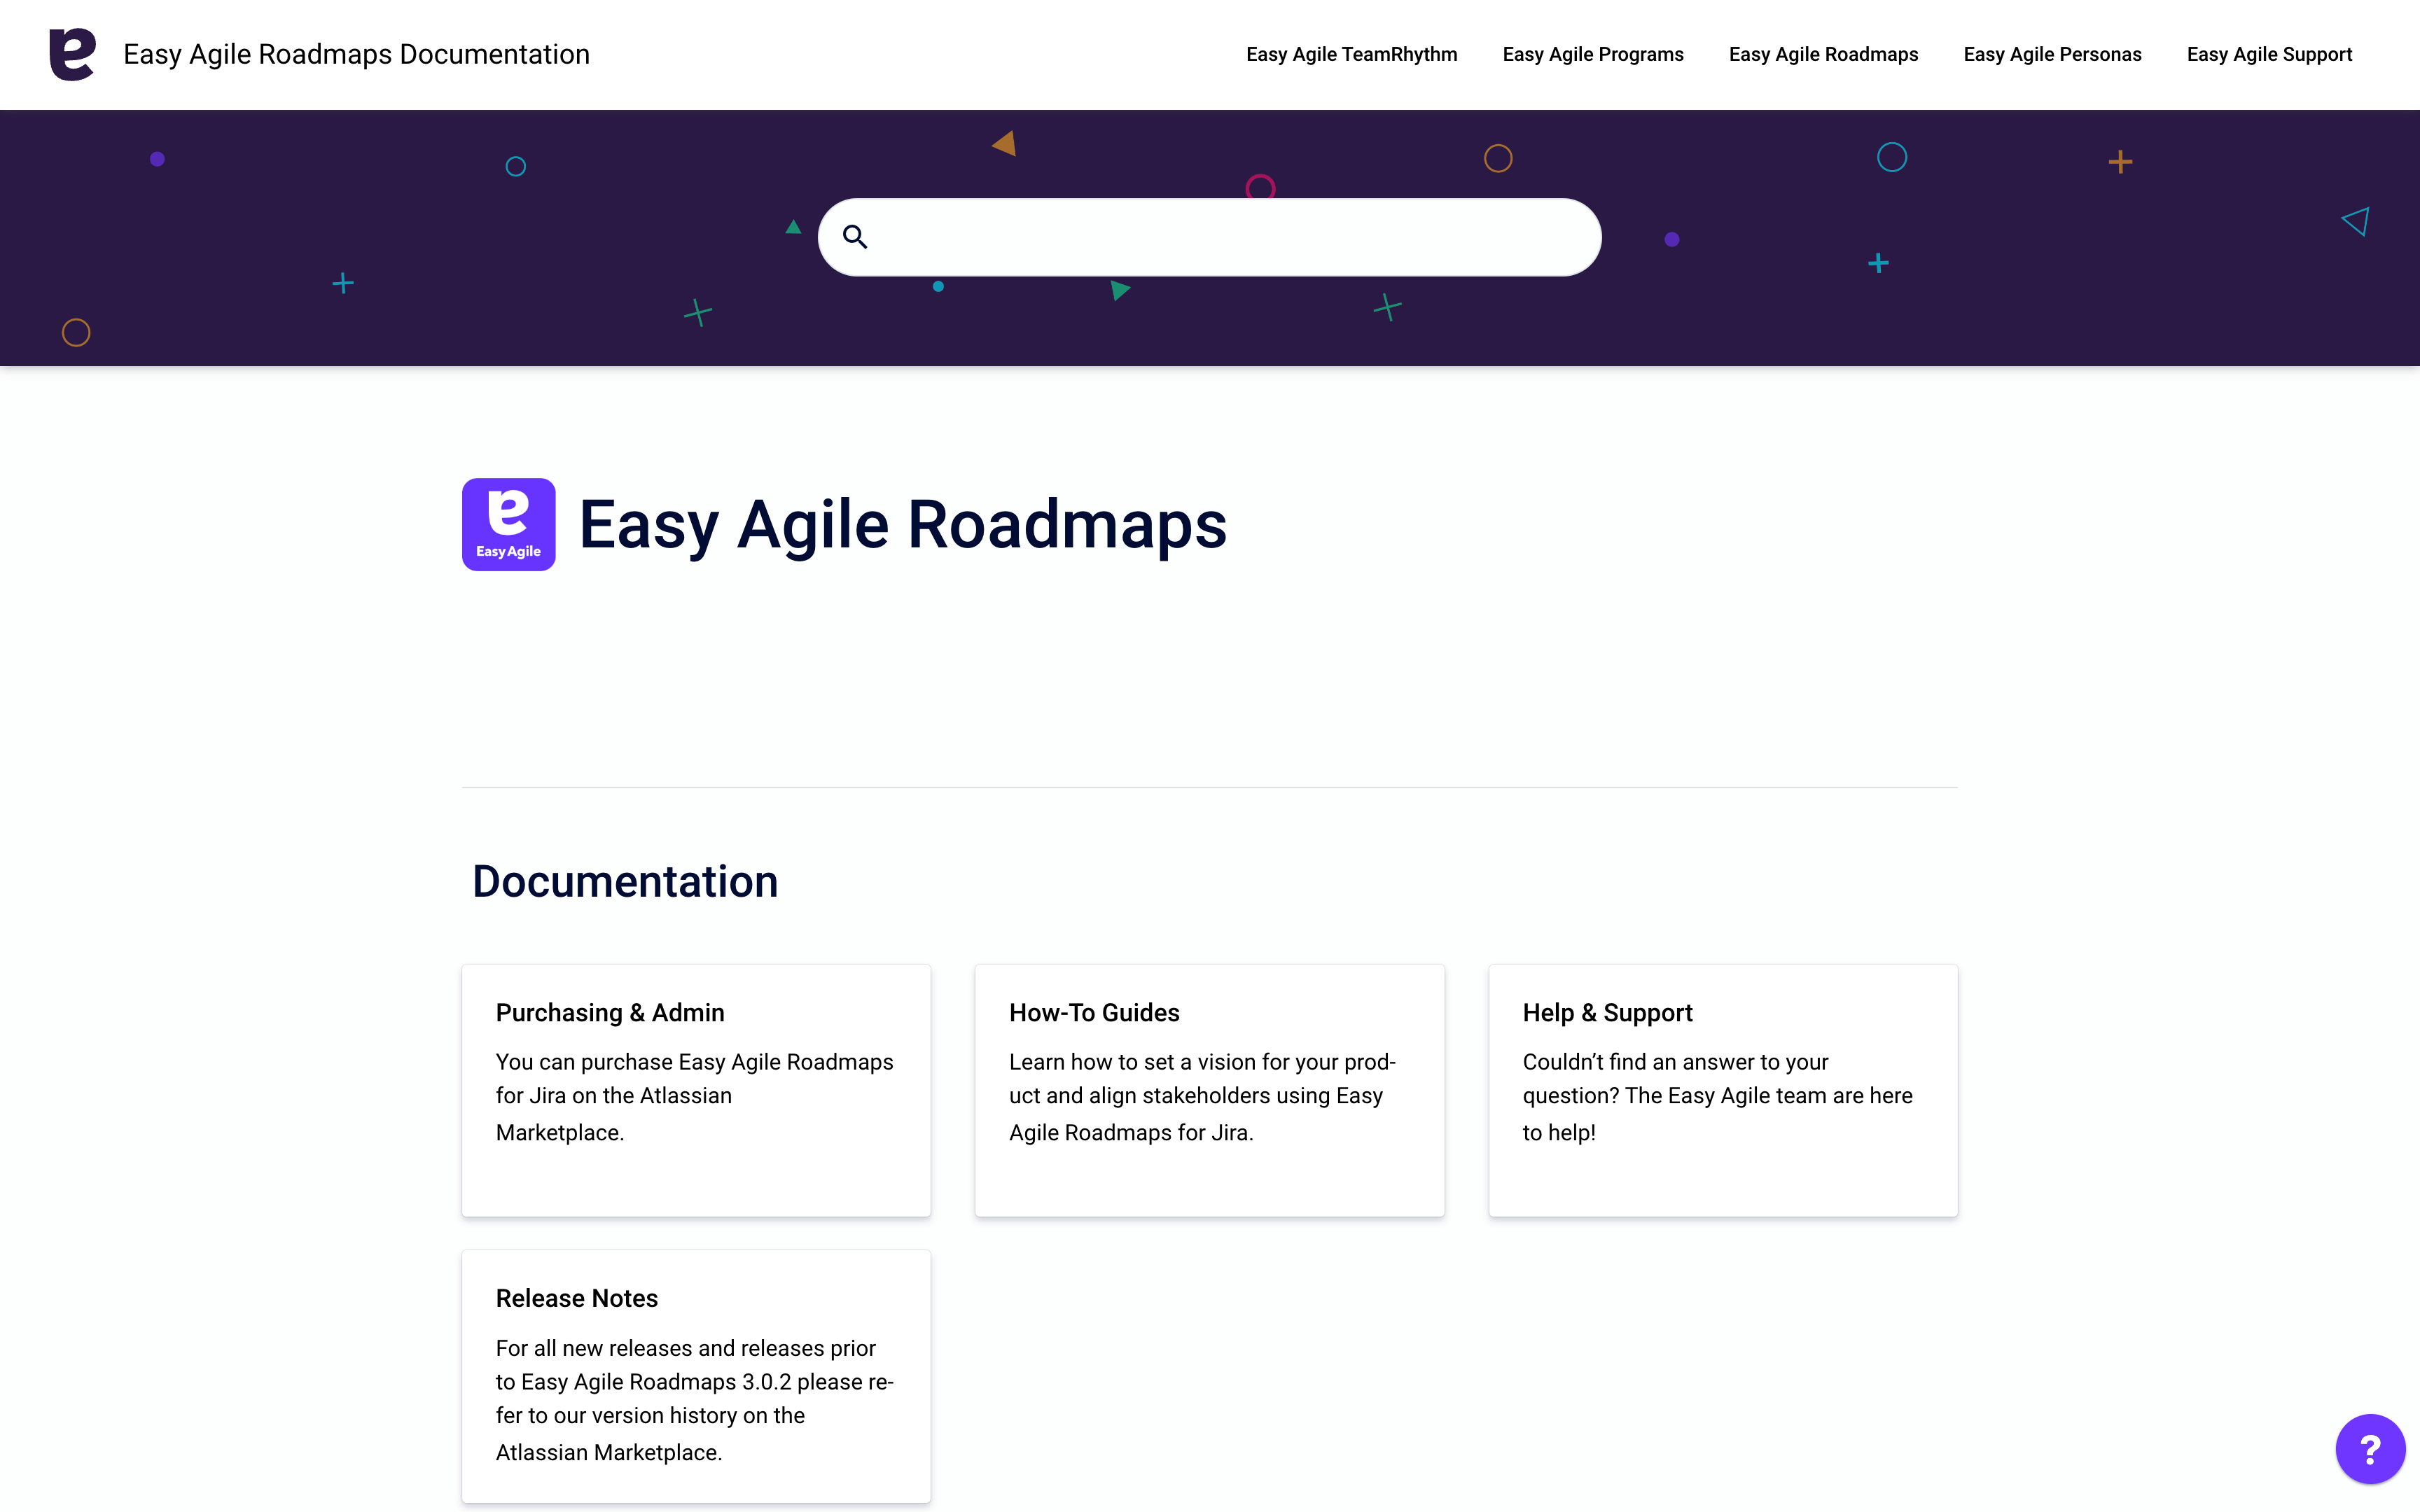Focus the documentation search field
The image size is (2420, 1512).
(1210, 237)
